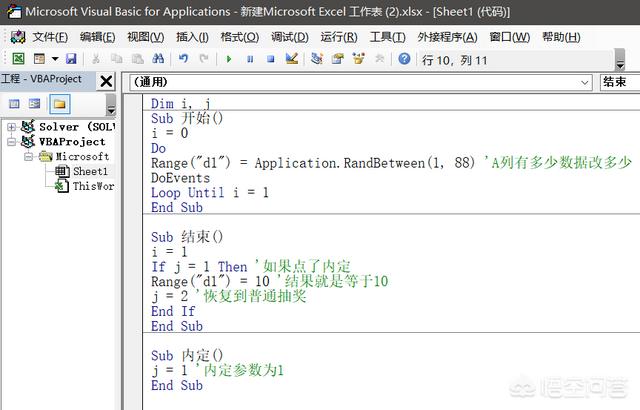Screen dimensions: 640x410
Task: Click View Object icon in project panel
Action: click(35, 104)
